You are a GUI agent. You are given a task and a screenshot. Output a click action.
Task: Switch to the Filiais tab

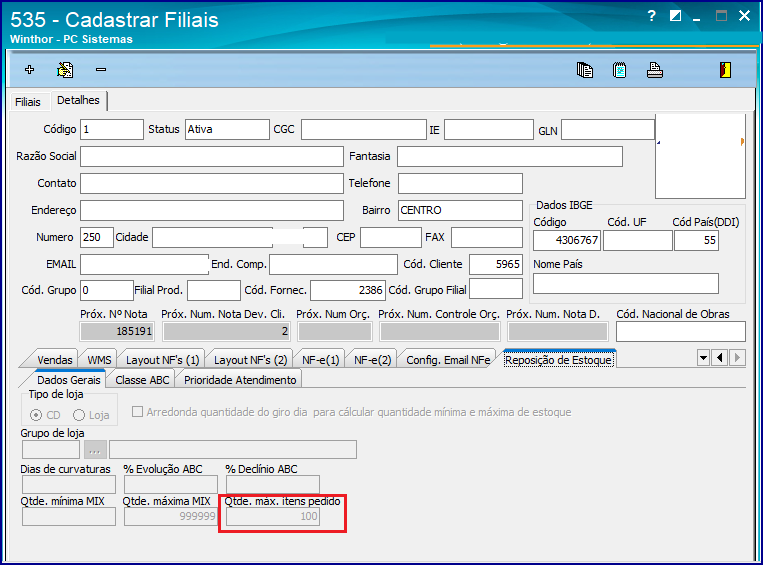[28, 102]
